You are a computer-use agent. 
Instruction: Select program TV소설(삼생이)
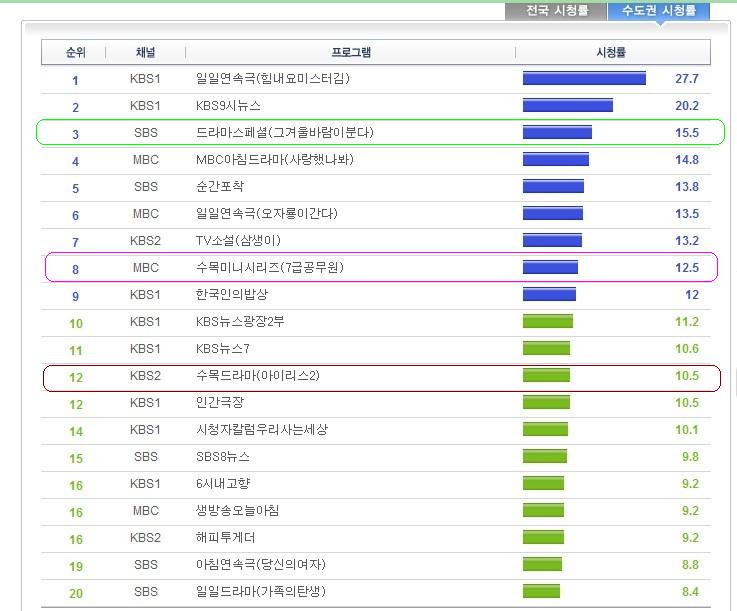point(238,241)
